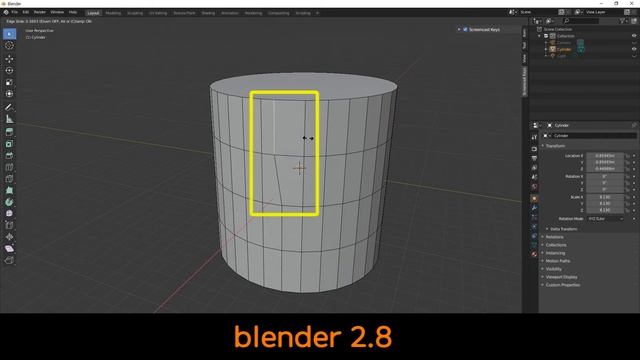Open the View Layer properties tab
Image resolution: width=640 pixels, height=360 pixels.
tap(534, 168)
